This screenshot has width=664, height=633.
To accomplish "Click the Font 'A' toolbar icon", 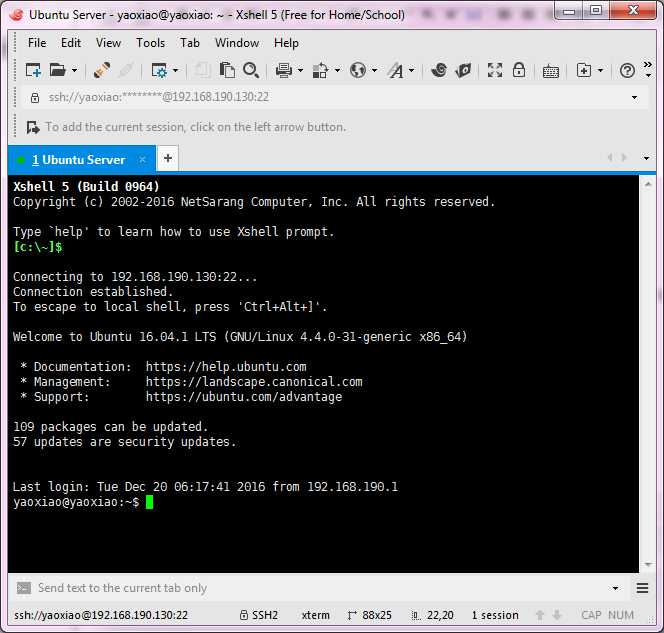I will [396, 70].
